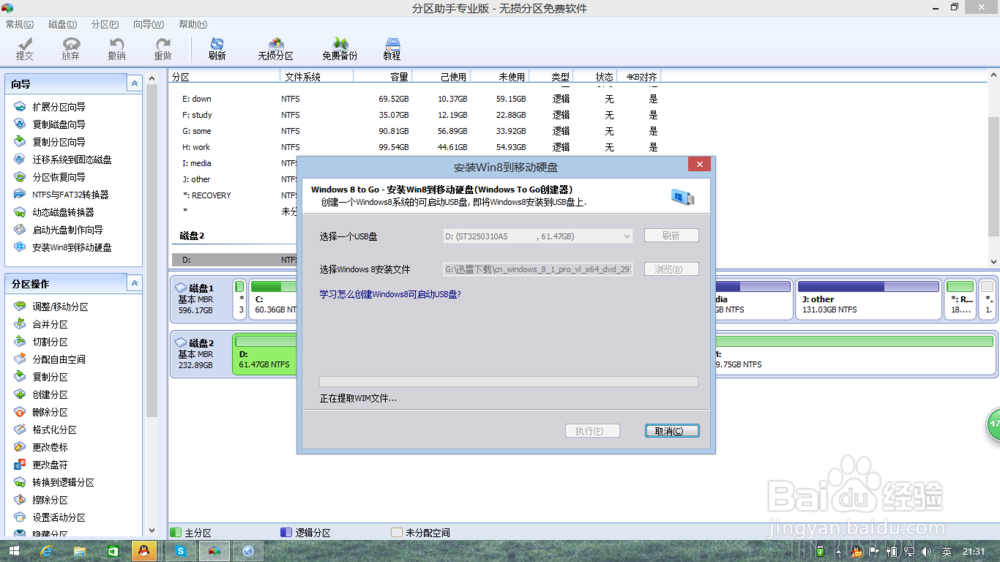Image resolution: width=1000 pixels, height=562 pixels.
Task: Click the 文件系统 column header
Action: pyautogui.click(x=316, y=77)
